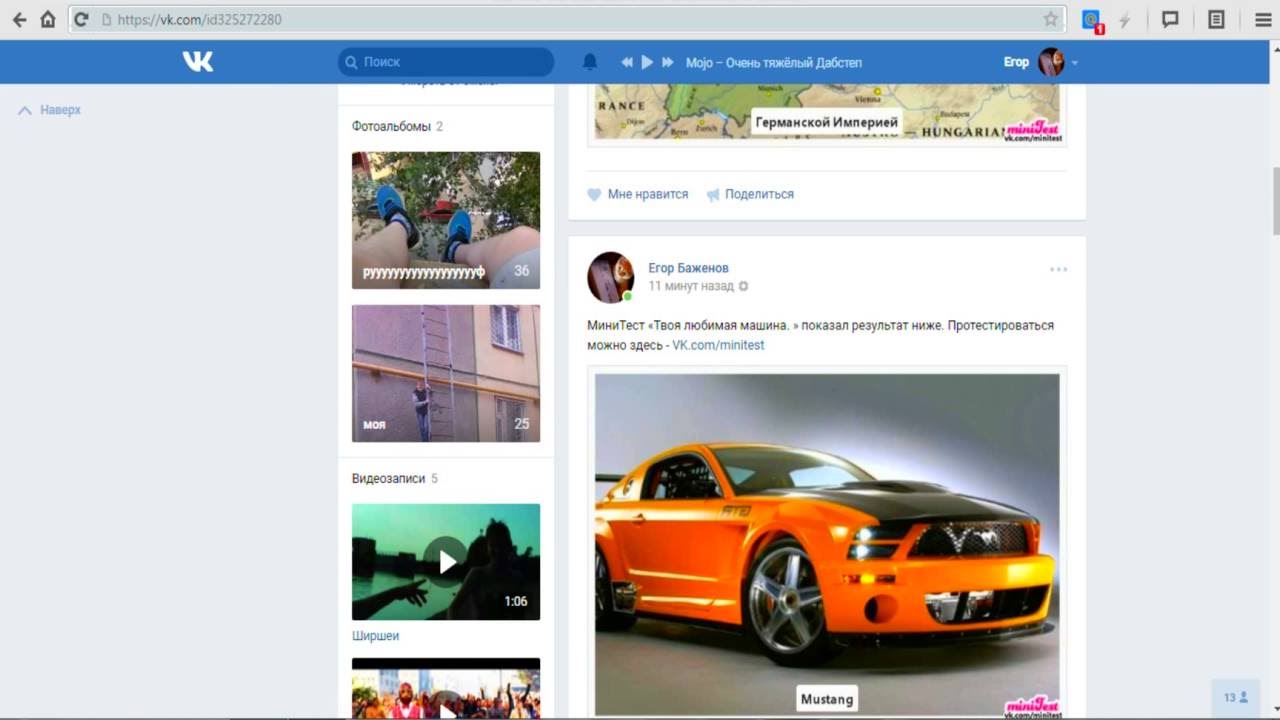1280x720 pixels.
Task: Open the browser hamburger menu
Action: tap(1263, 19)
